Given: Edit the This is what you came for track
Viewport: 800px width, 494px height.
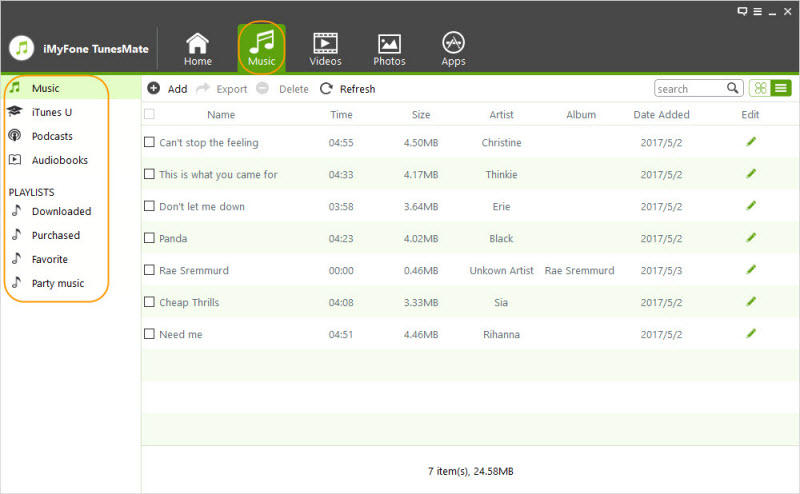Looking at the screenshot, I should [751, 174].
